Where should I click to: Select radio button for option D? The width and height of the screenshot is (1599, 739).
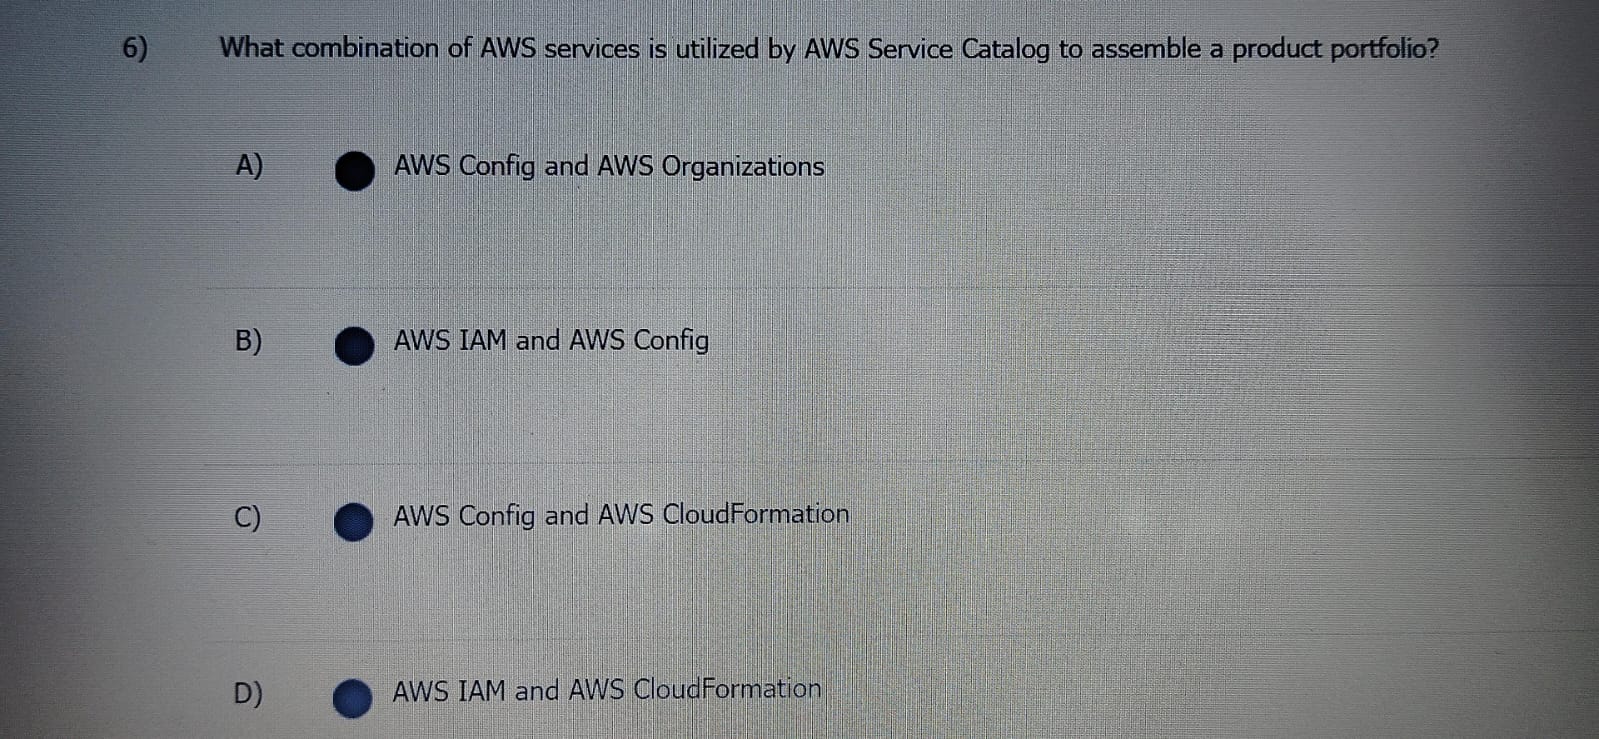pyautogui.click(x=352, y=697)
